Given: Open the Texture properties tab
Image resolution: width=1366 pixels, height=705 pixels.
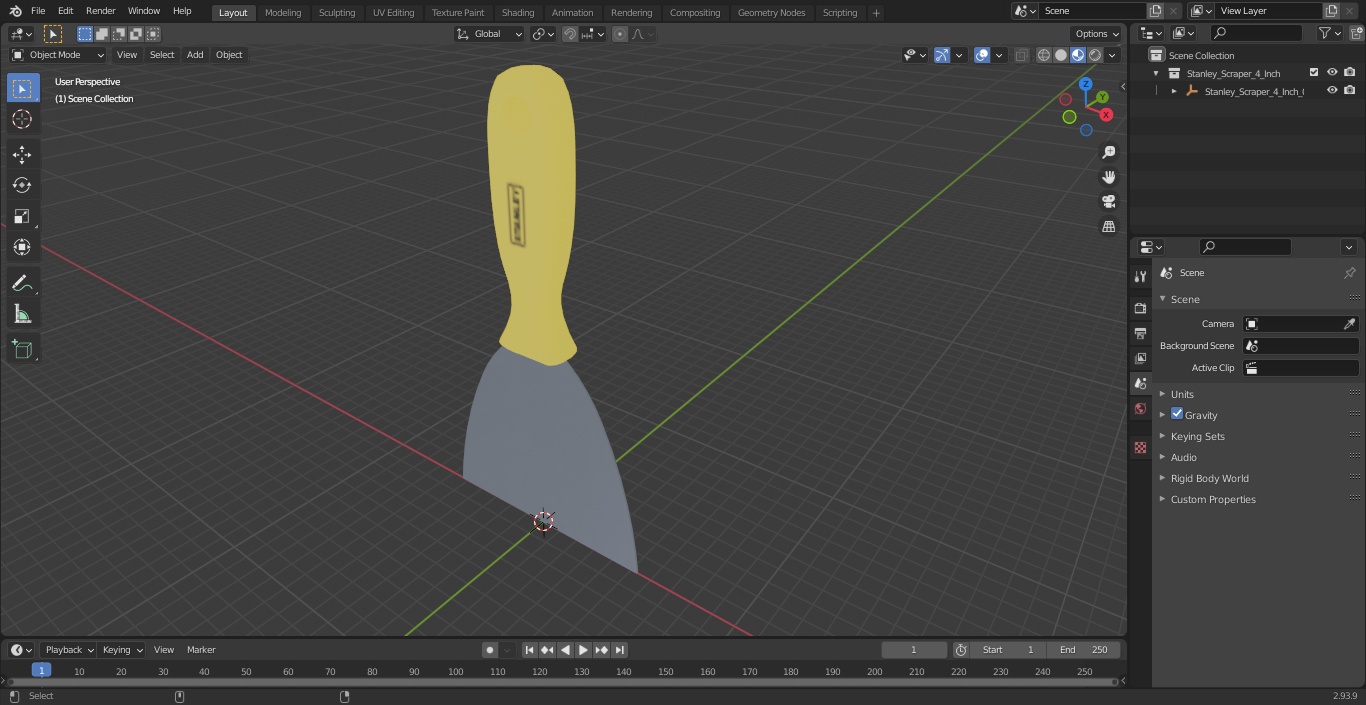Looking at the screenshot, I should [x=1140, y=447].
